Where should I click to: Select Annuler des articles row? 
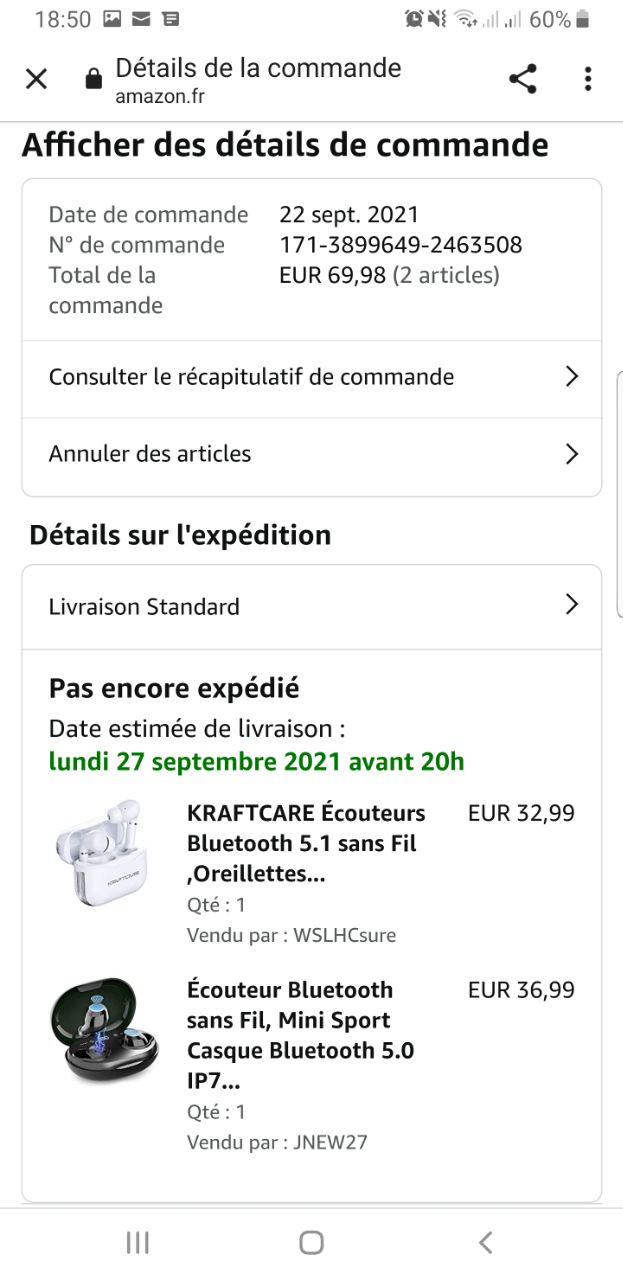click(150, 454)
